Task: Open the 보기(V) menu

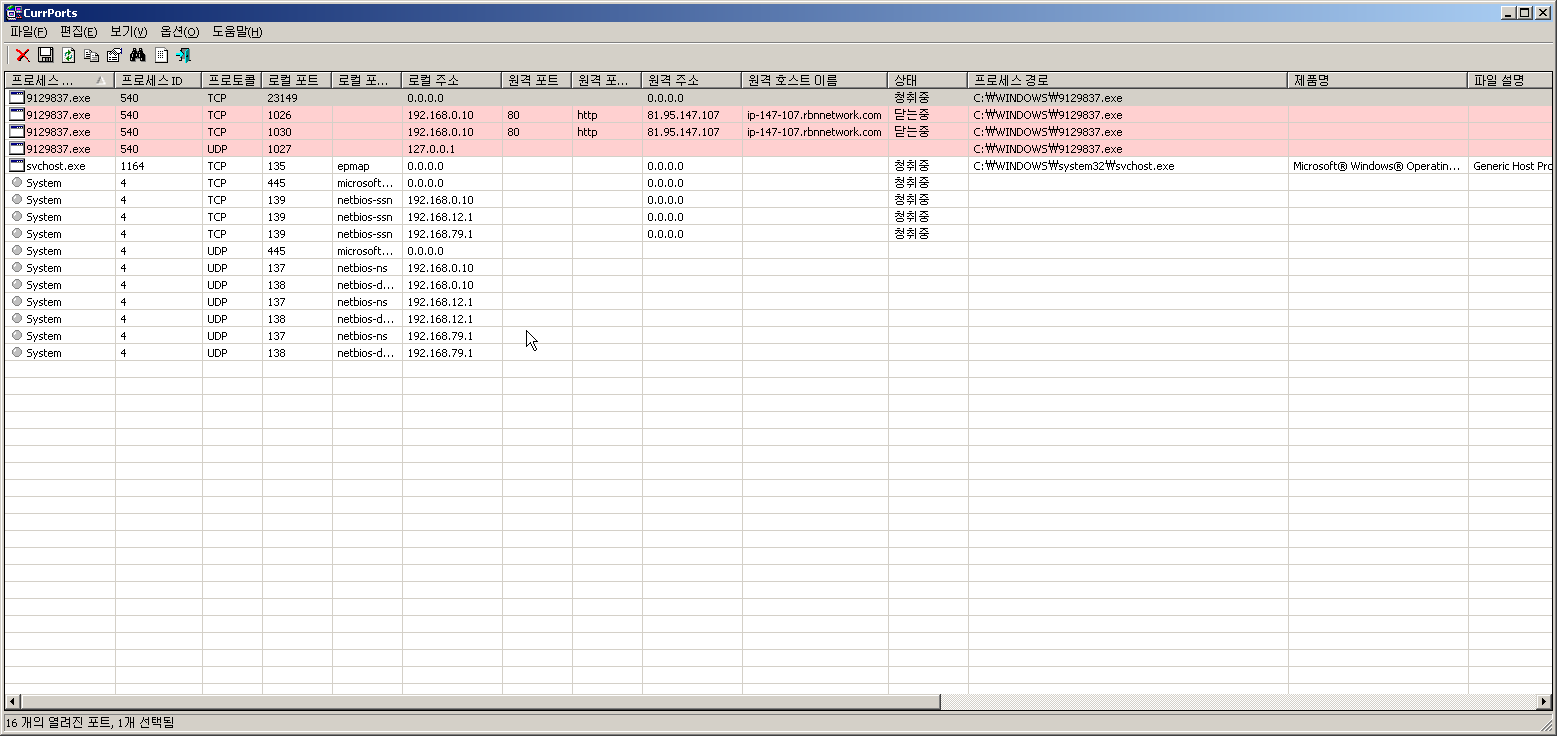Action: 128,32
